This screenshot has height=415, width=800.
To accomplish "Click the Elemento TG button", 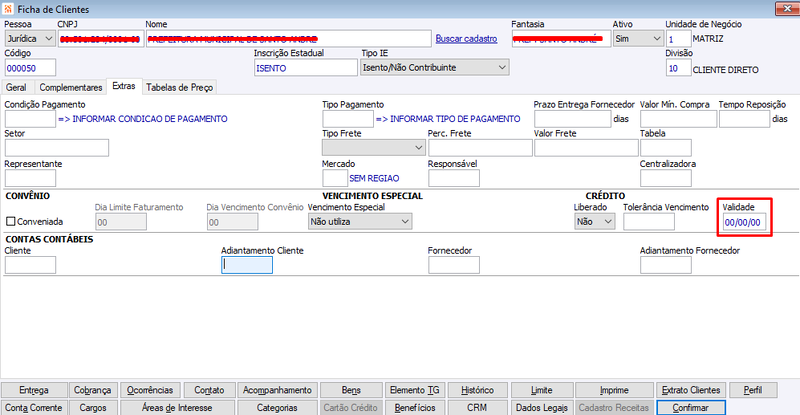I will click(415, 390).
